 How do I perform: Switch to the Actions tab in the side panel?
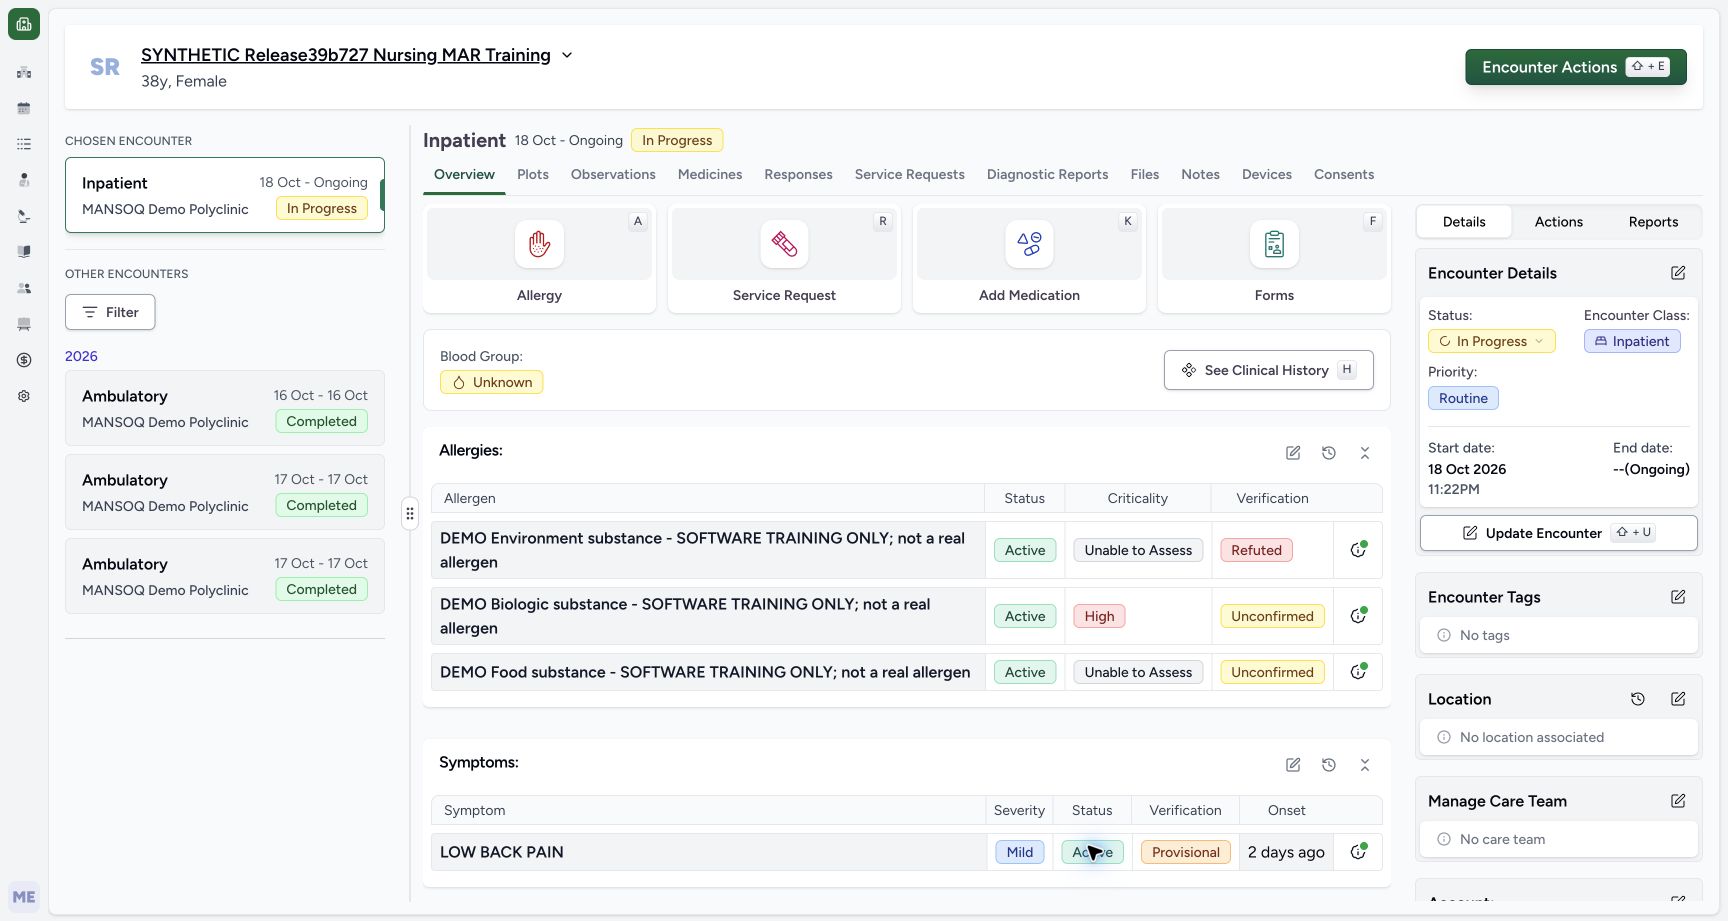1558,222
